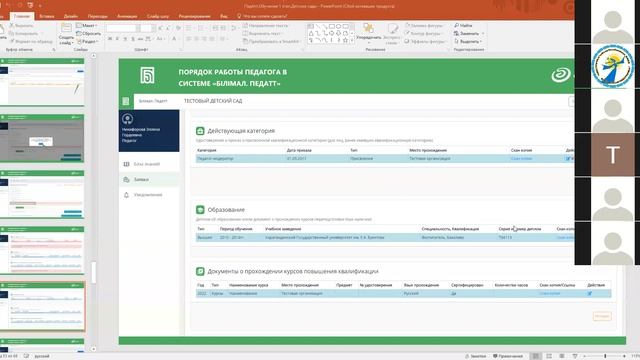The height and width of the screenshot is (360, 640).
Task: Click scroll-down arrow of slide panel
Action: [93, 349]
